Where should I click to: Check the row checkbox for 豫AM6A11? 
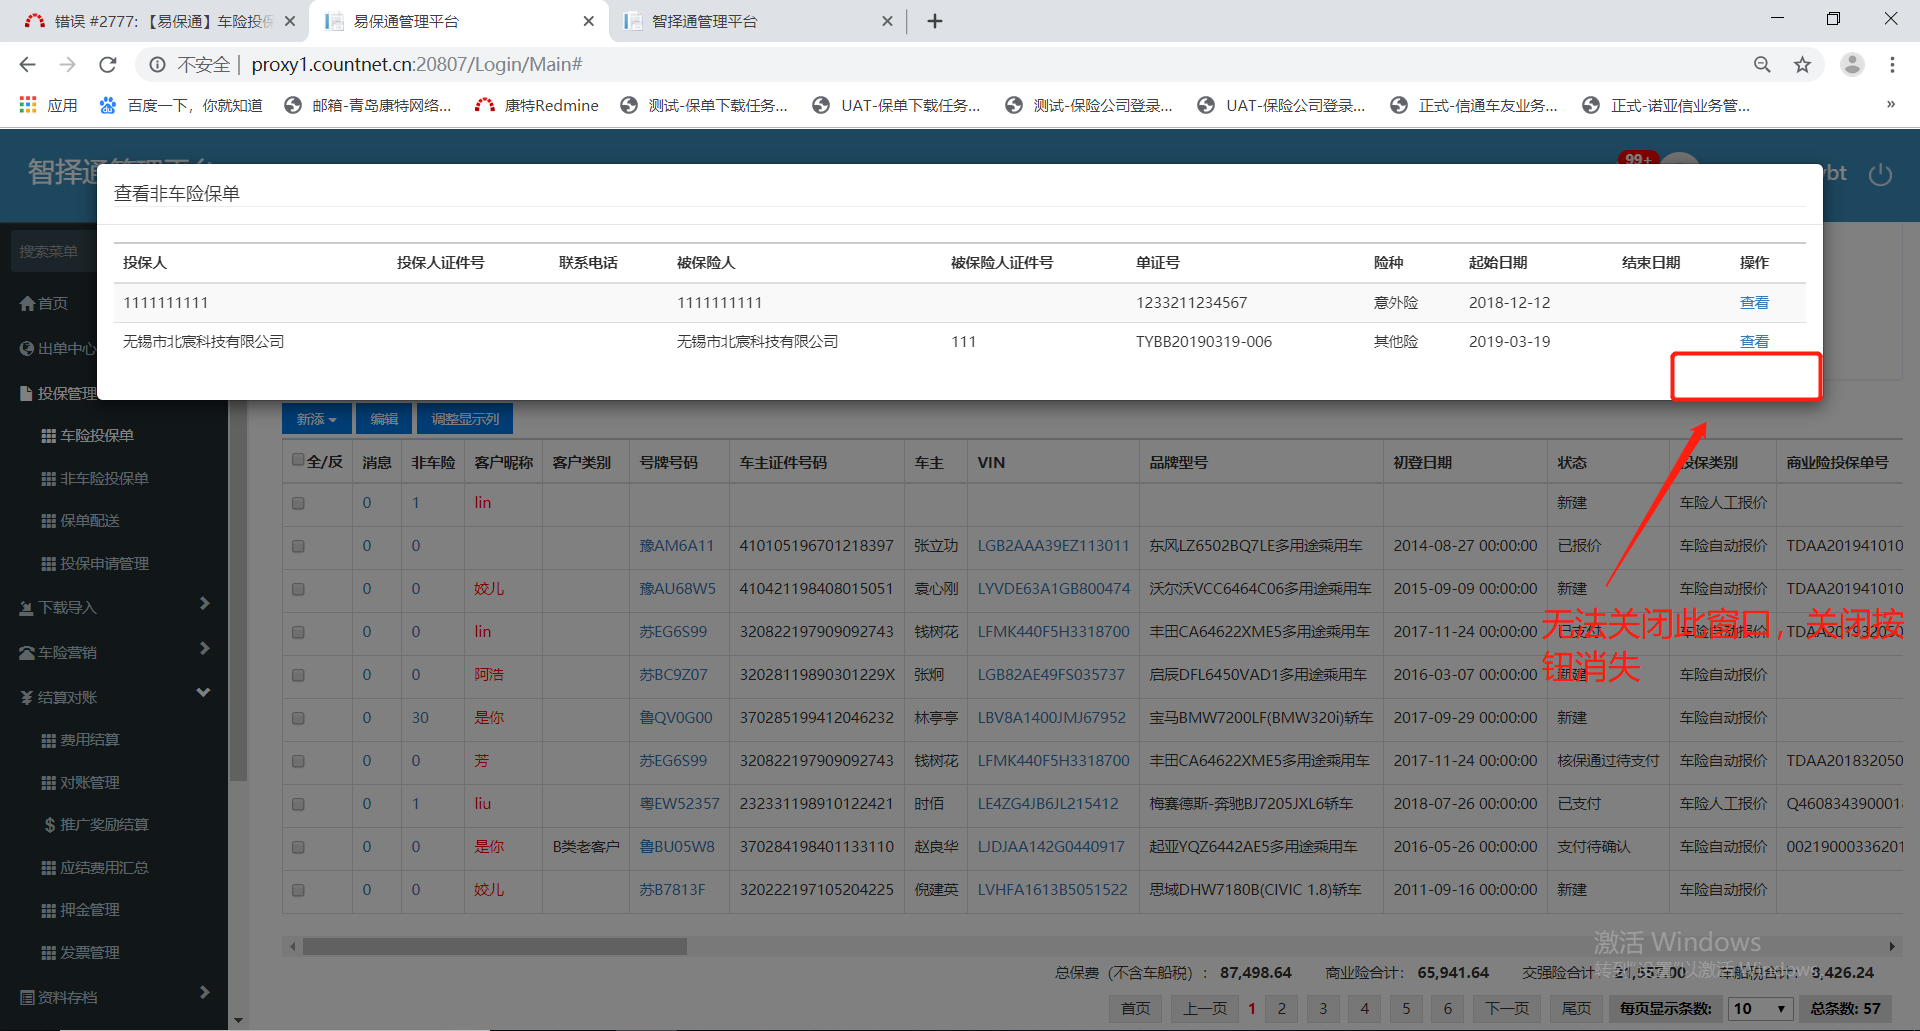click(x=298, y=546)
